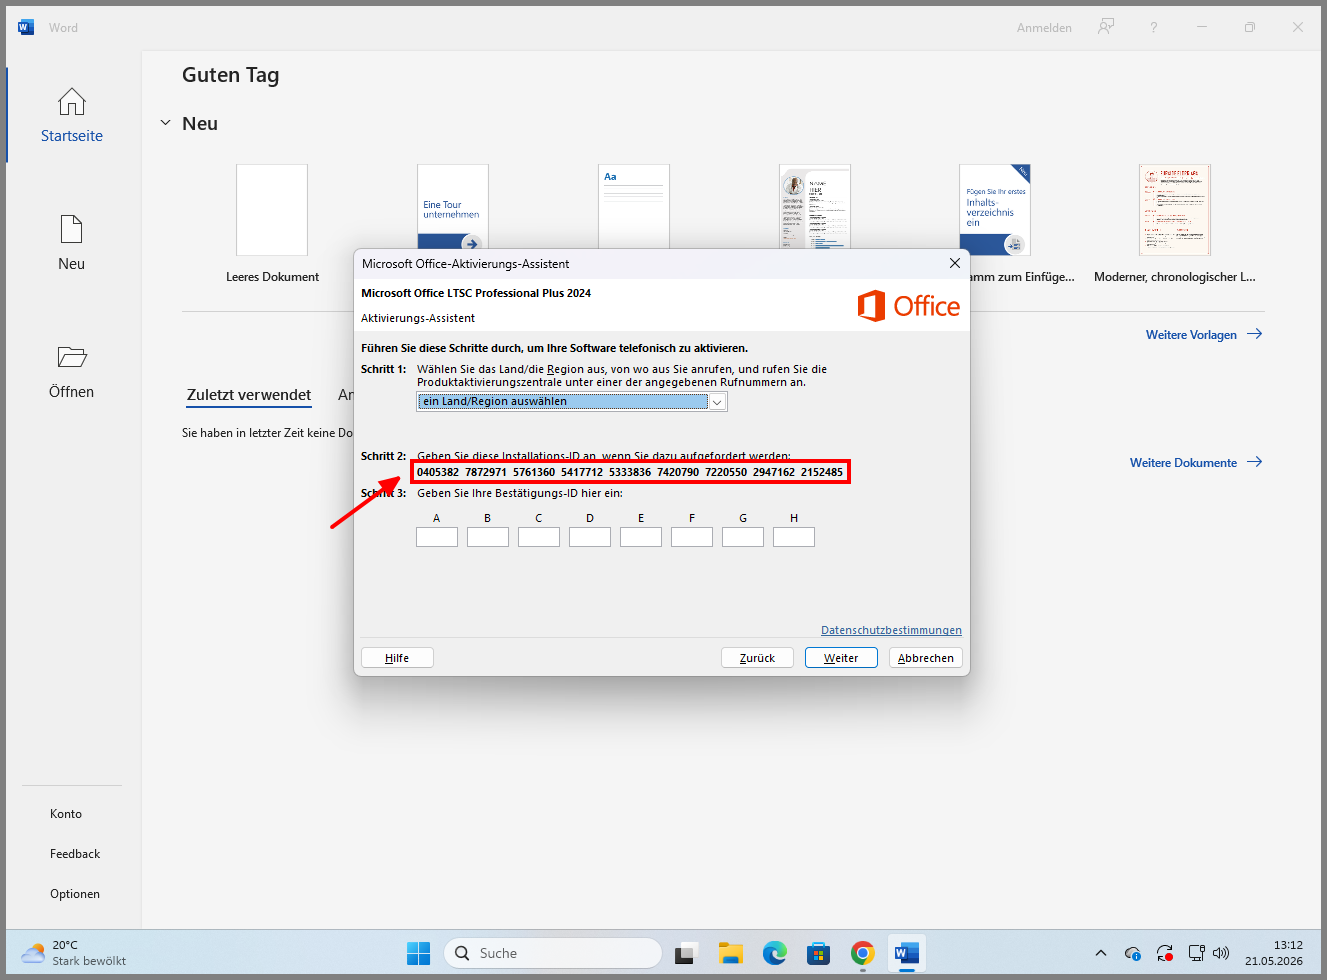This screenshot has width=1327, height=980.
Task: Select the Aa single-spaced template thumbnail
Action: [634, 207]
